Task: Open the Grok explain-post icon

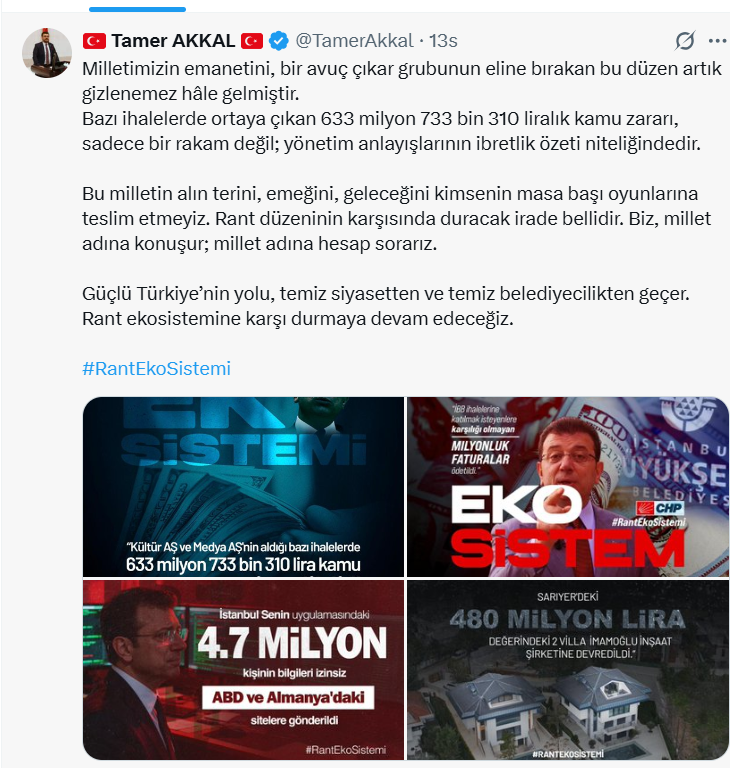Action: [684, 41]
